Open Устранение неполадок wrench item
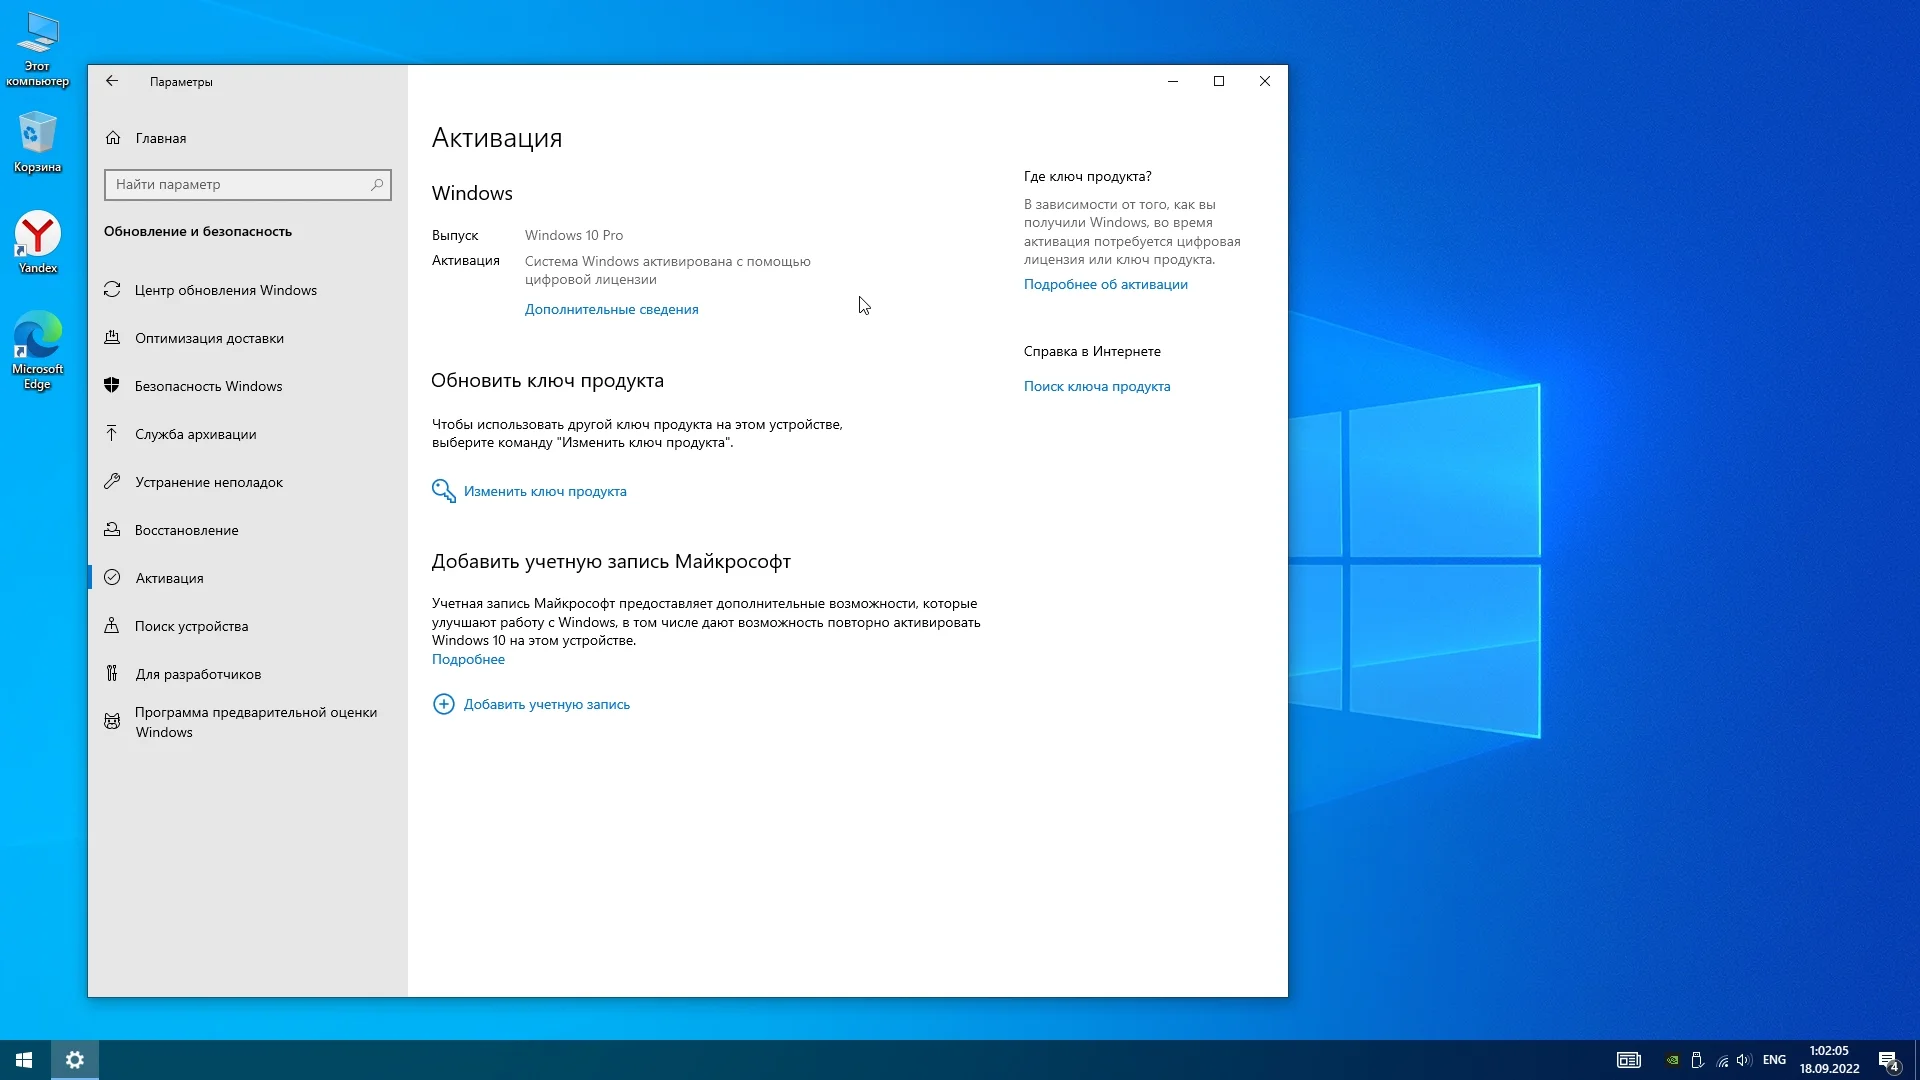 coord(208,482)
